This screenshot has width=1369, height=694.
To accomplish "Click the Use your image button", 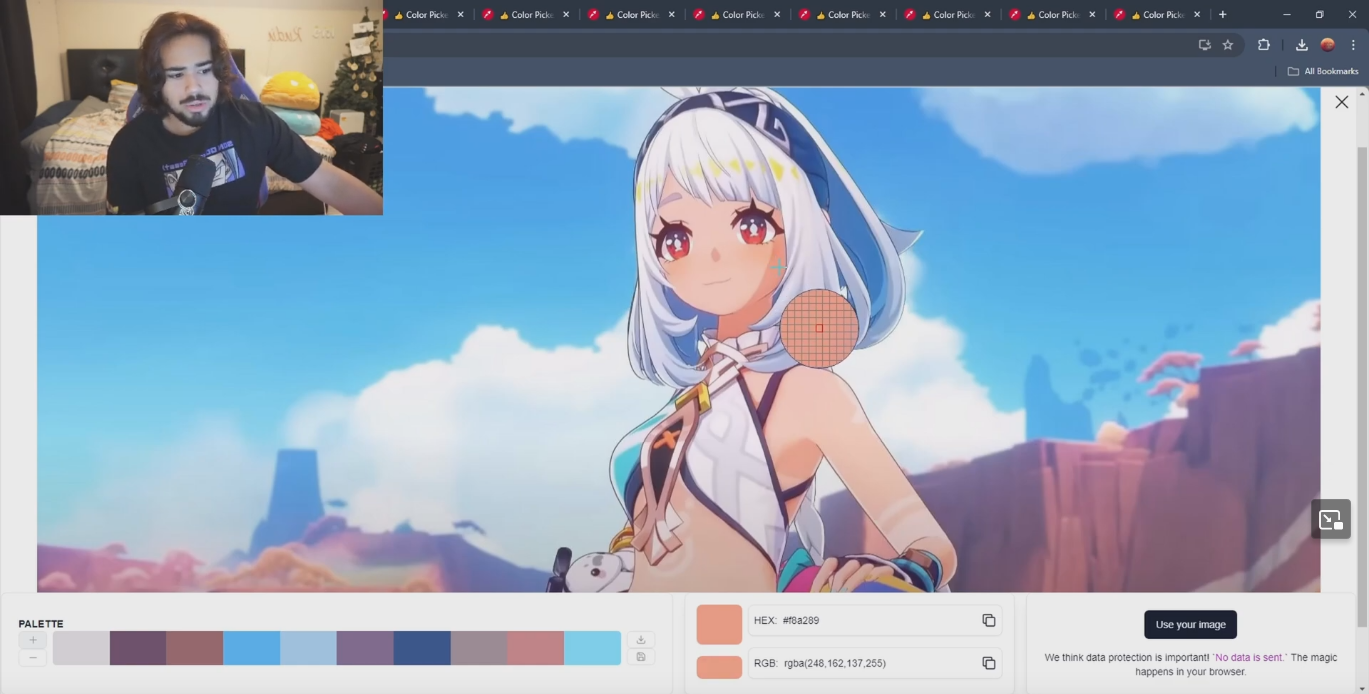I will click(x=1190, y=625).
